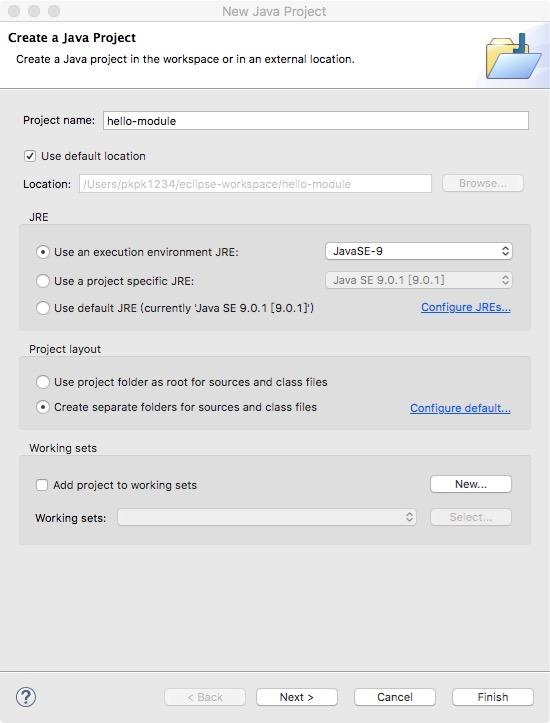Open the Configure JREs link
The image size is (550, 723).
pos(466,307)
